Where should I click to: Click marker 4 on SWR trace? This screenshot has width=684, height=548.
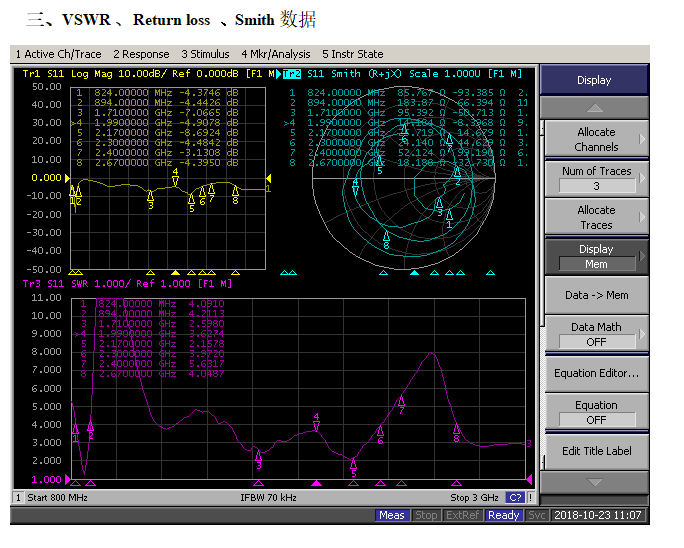[316, 422]
